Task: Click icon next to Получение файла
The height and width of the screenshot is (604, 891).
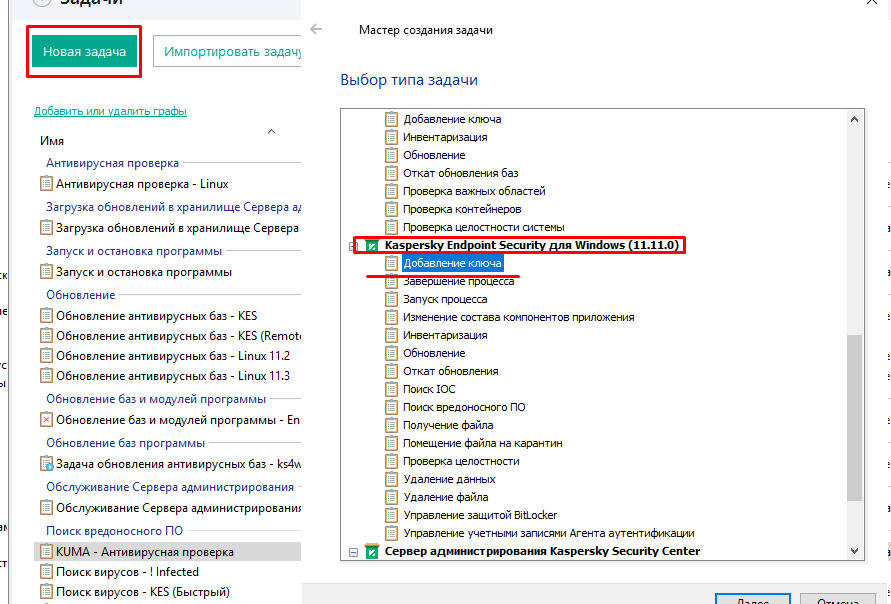Action: click(x=391, y=425)
